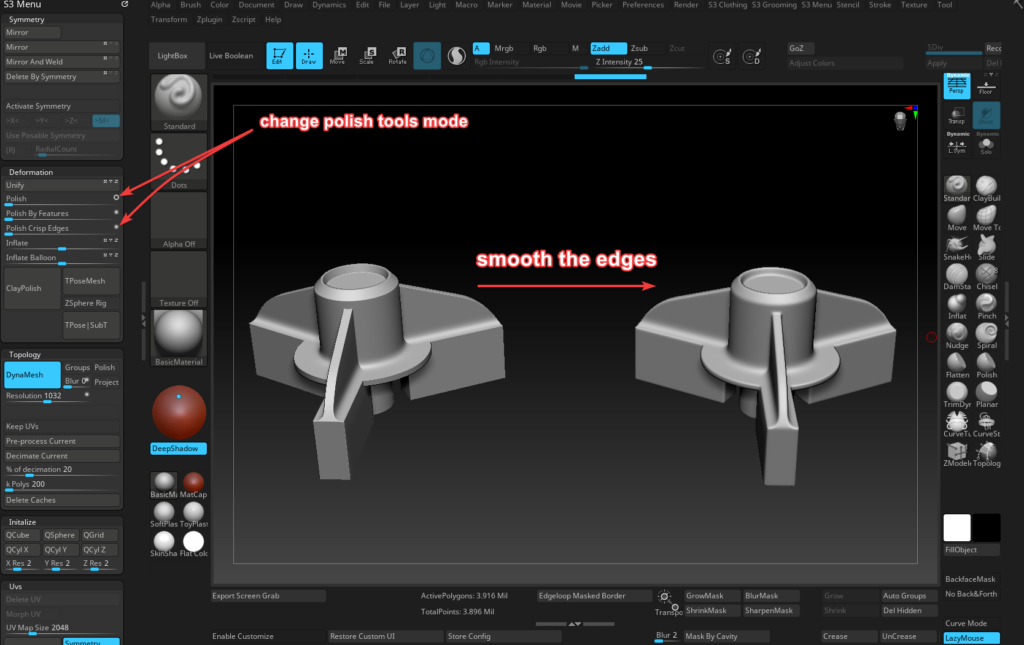Click the Scale toolbar icon
Image resolution: width=1024 pixels, height=645 pixels.
point(369,55)
